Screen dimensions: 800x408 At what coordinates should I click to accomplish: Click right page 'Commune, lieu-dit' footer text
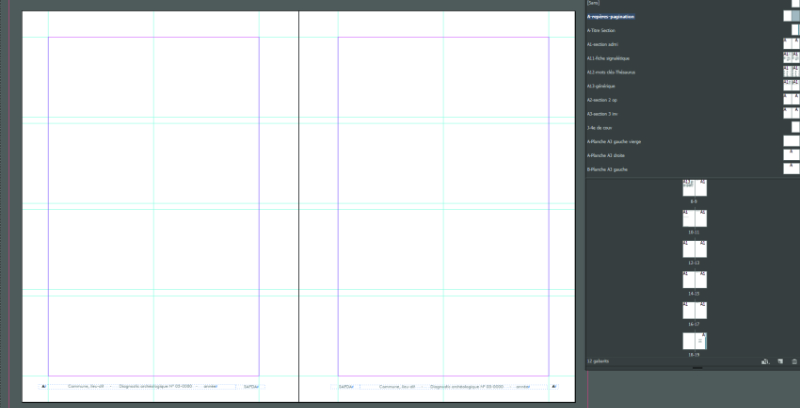click(397, 387)
